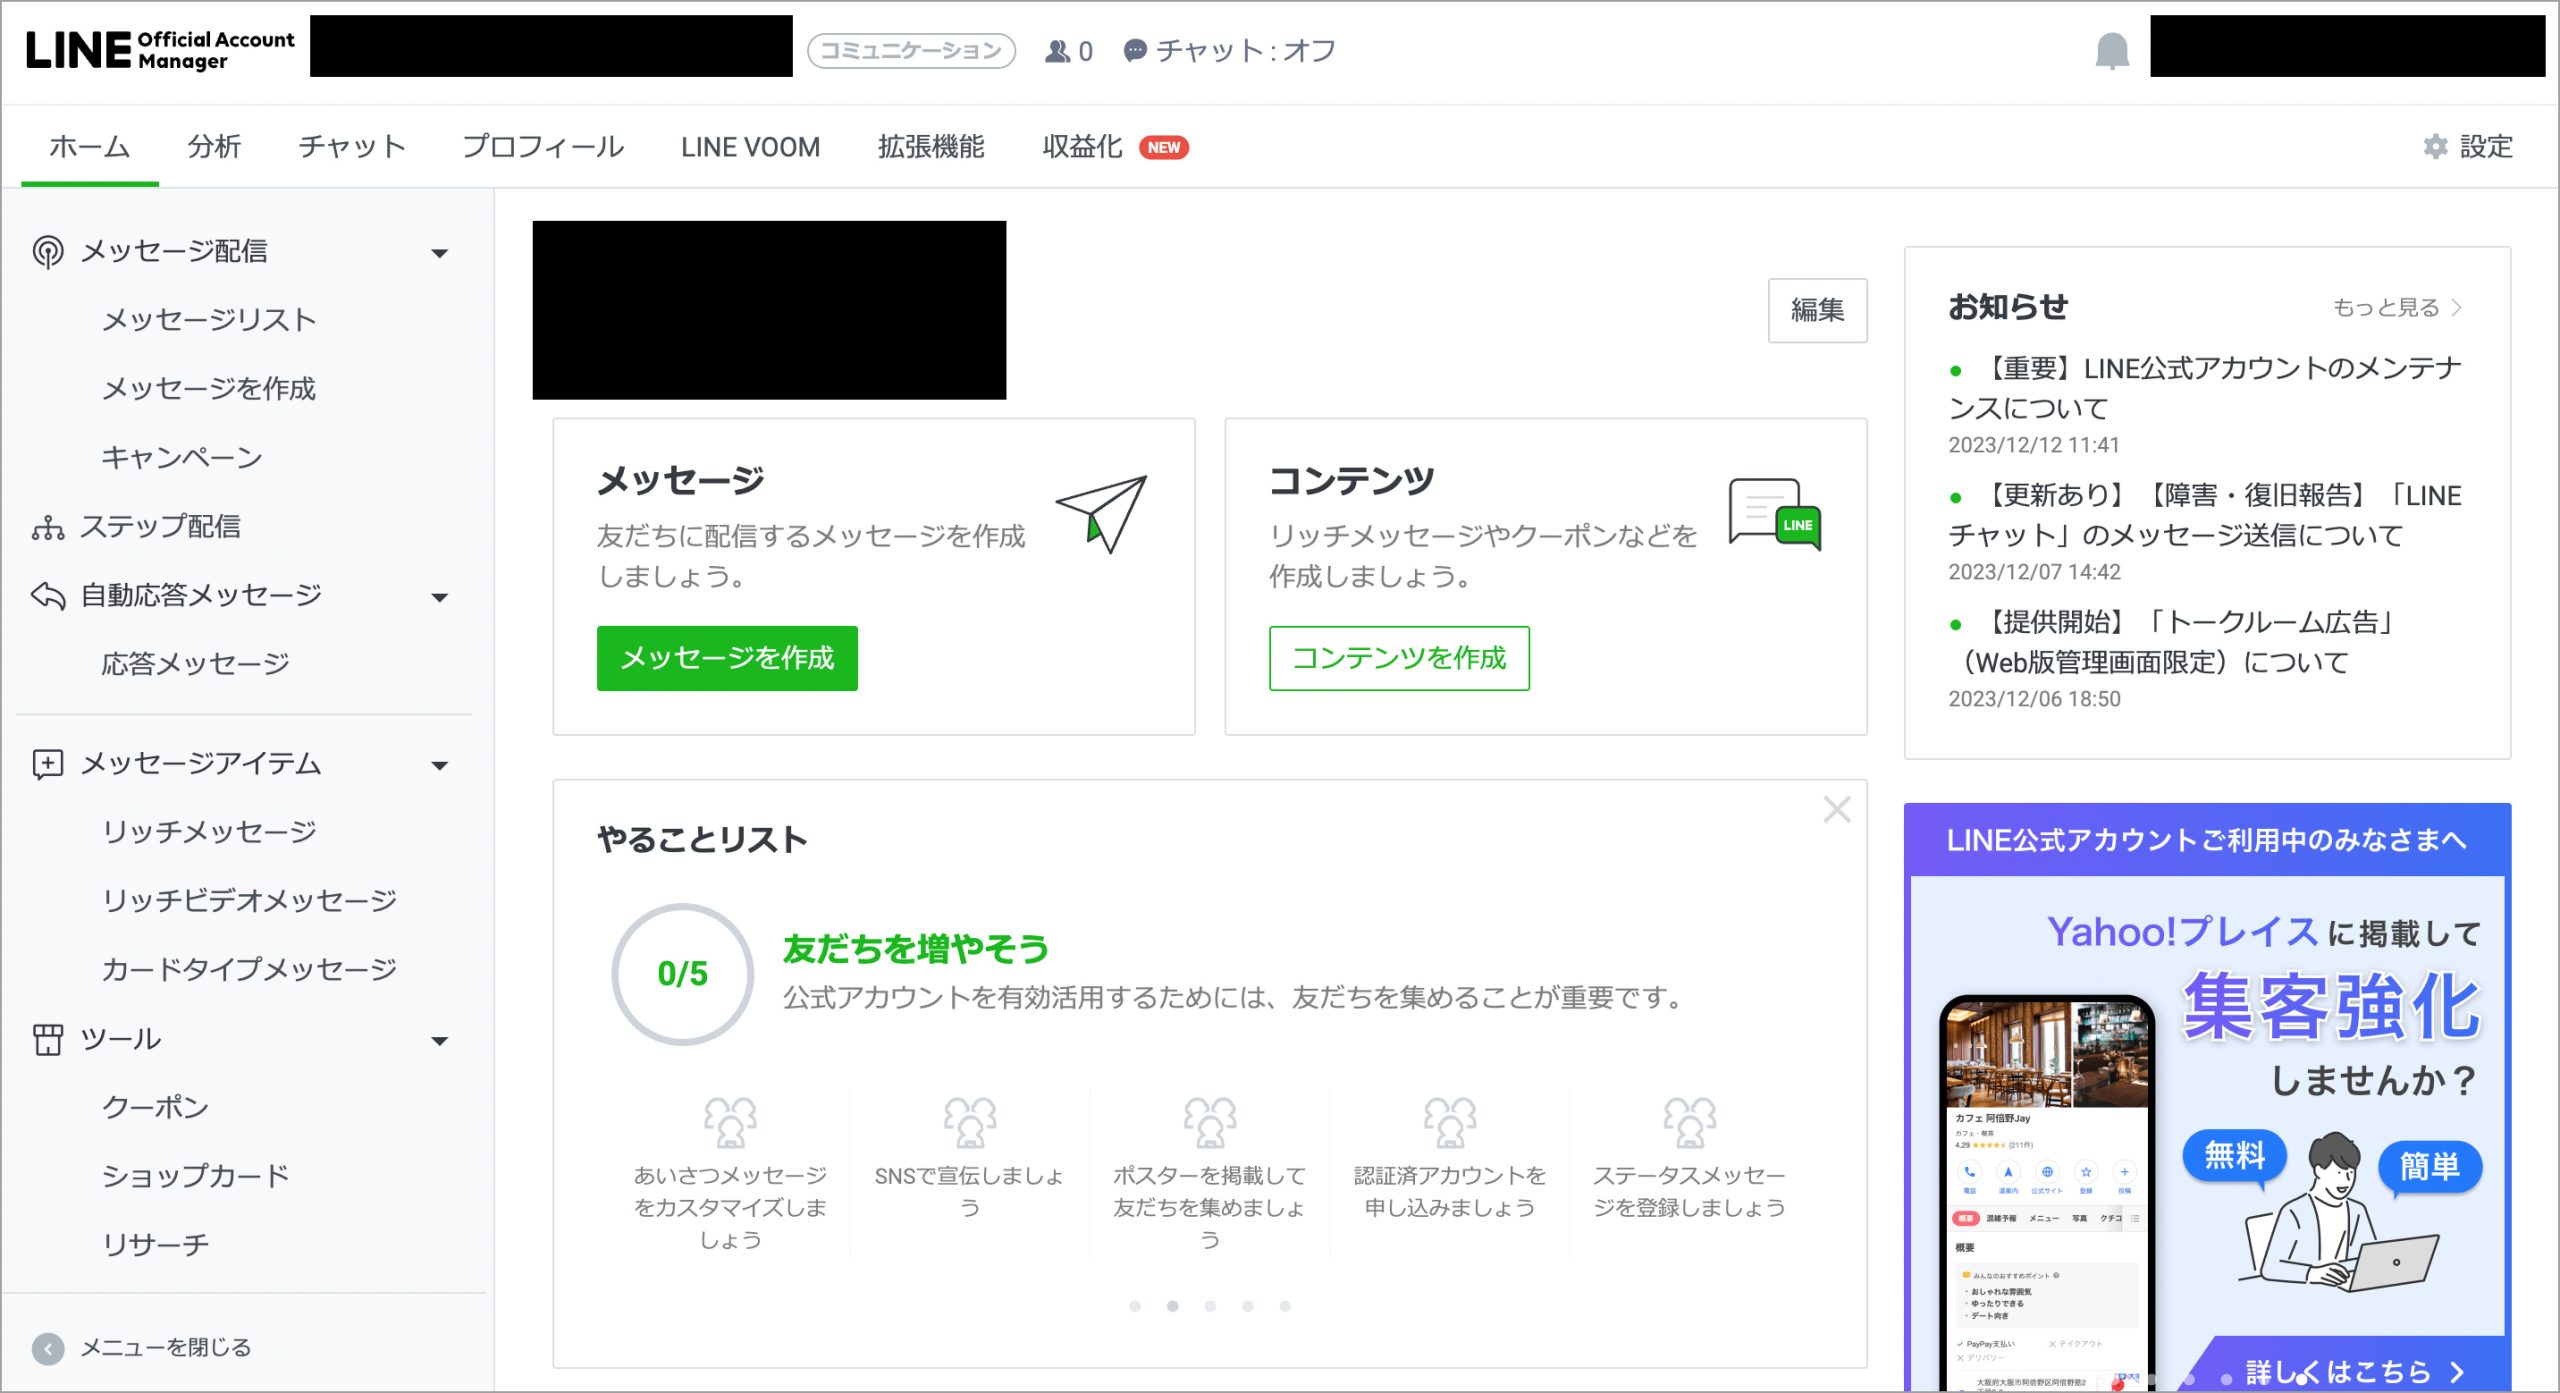Click the NEW badge next to 収益化
The image size is (2560, 1393).
[1163, 147]
